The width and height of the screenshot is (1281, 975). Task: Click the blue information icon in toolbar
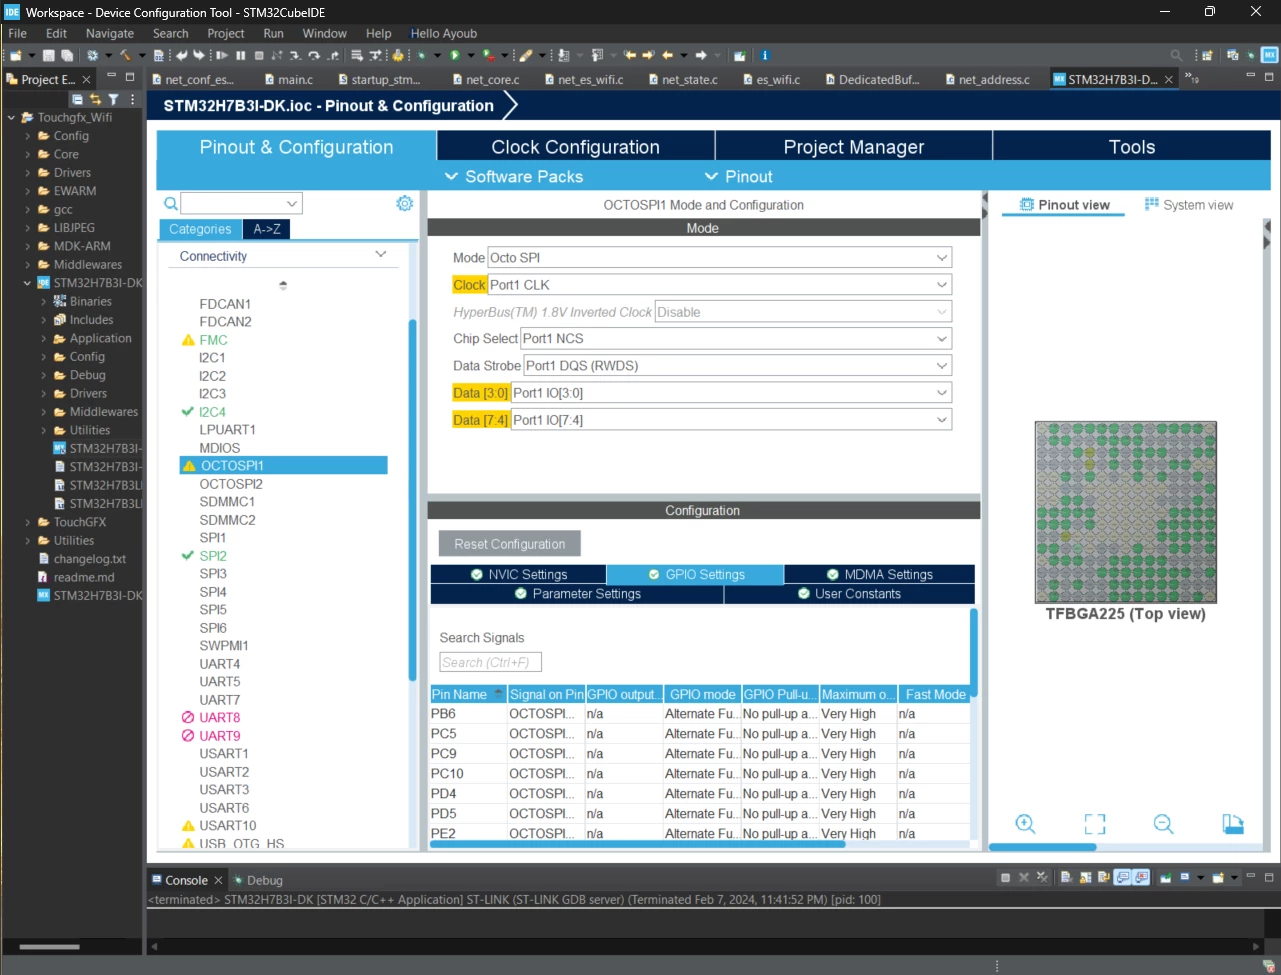tap(765, 55)
